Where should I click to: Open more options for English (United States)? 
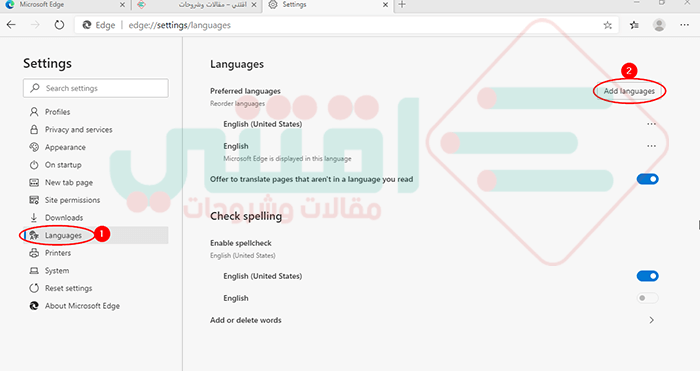click(651, 124)
